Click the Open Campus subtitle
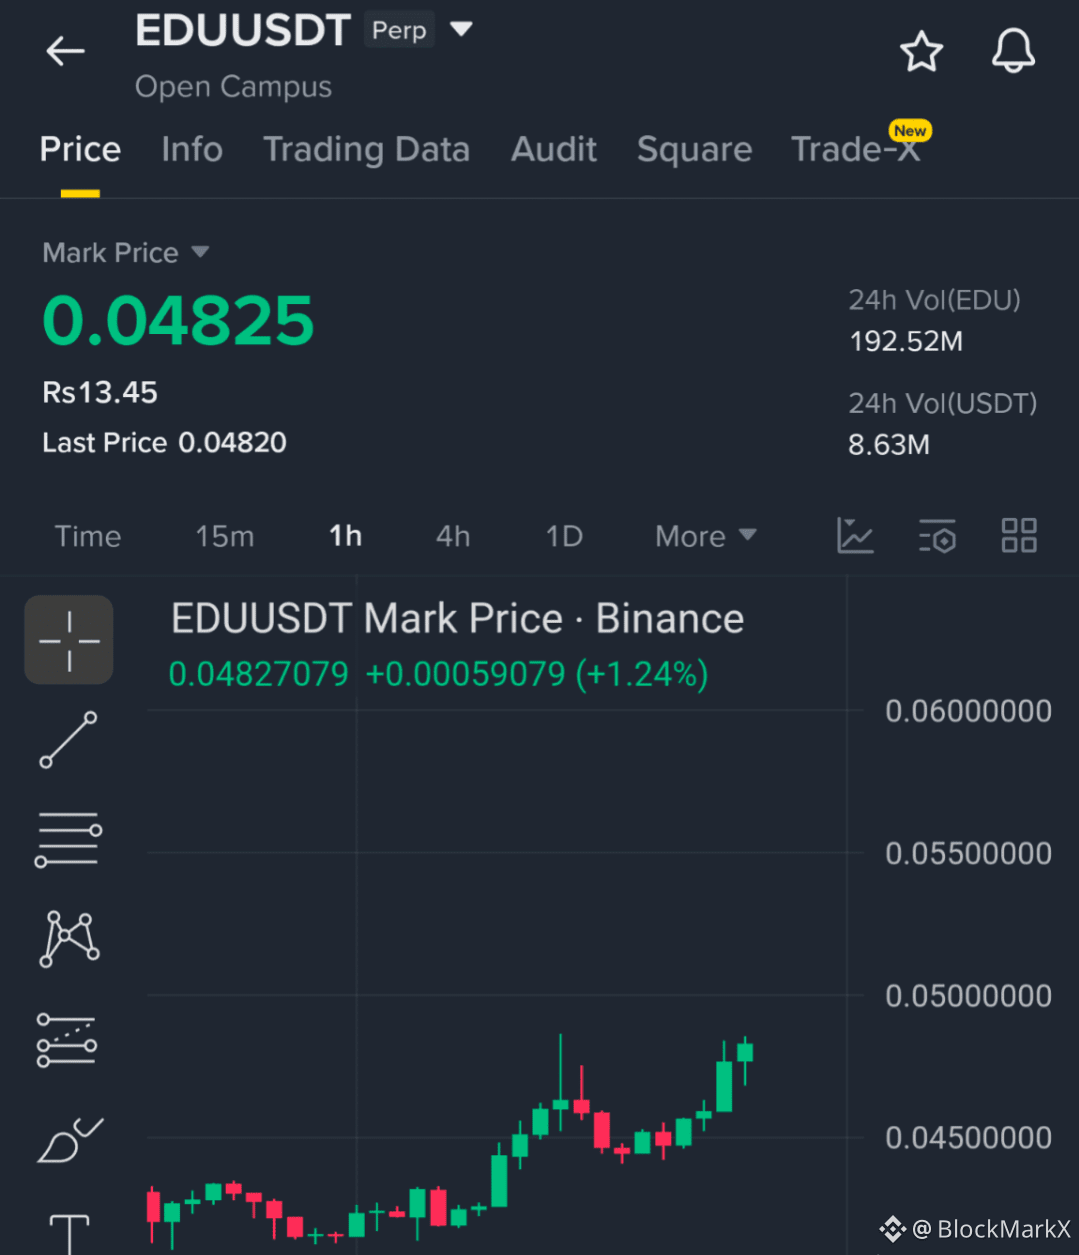This screenshot has width=1079, height=1255. [233, 87]
